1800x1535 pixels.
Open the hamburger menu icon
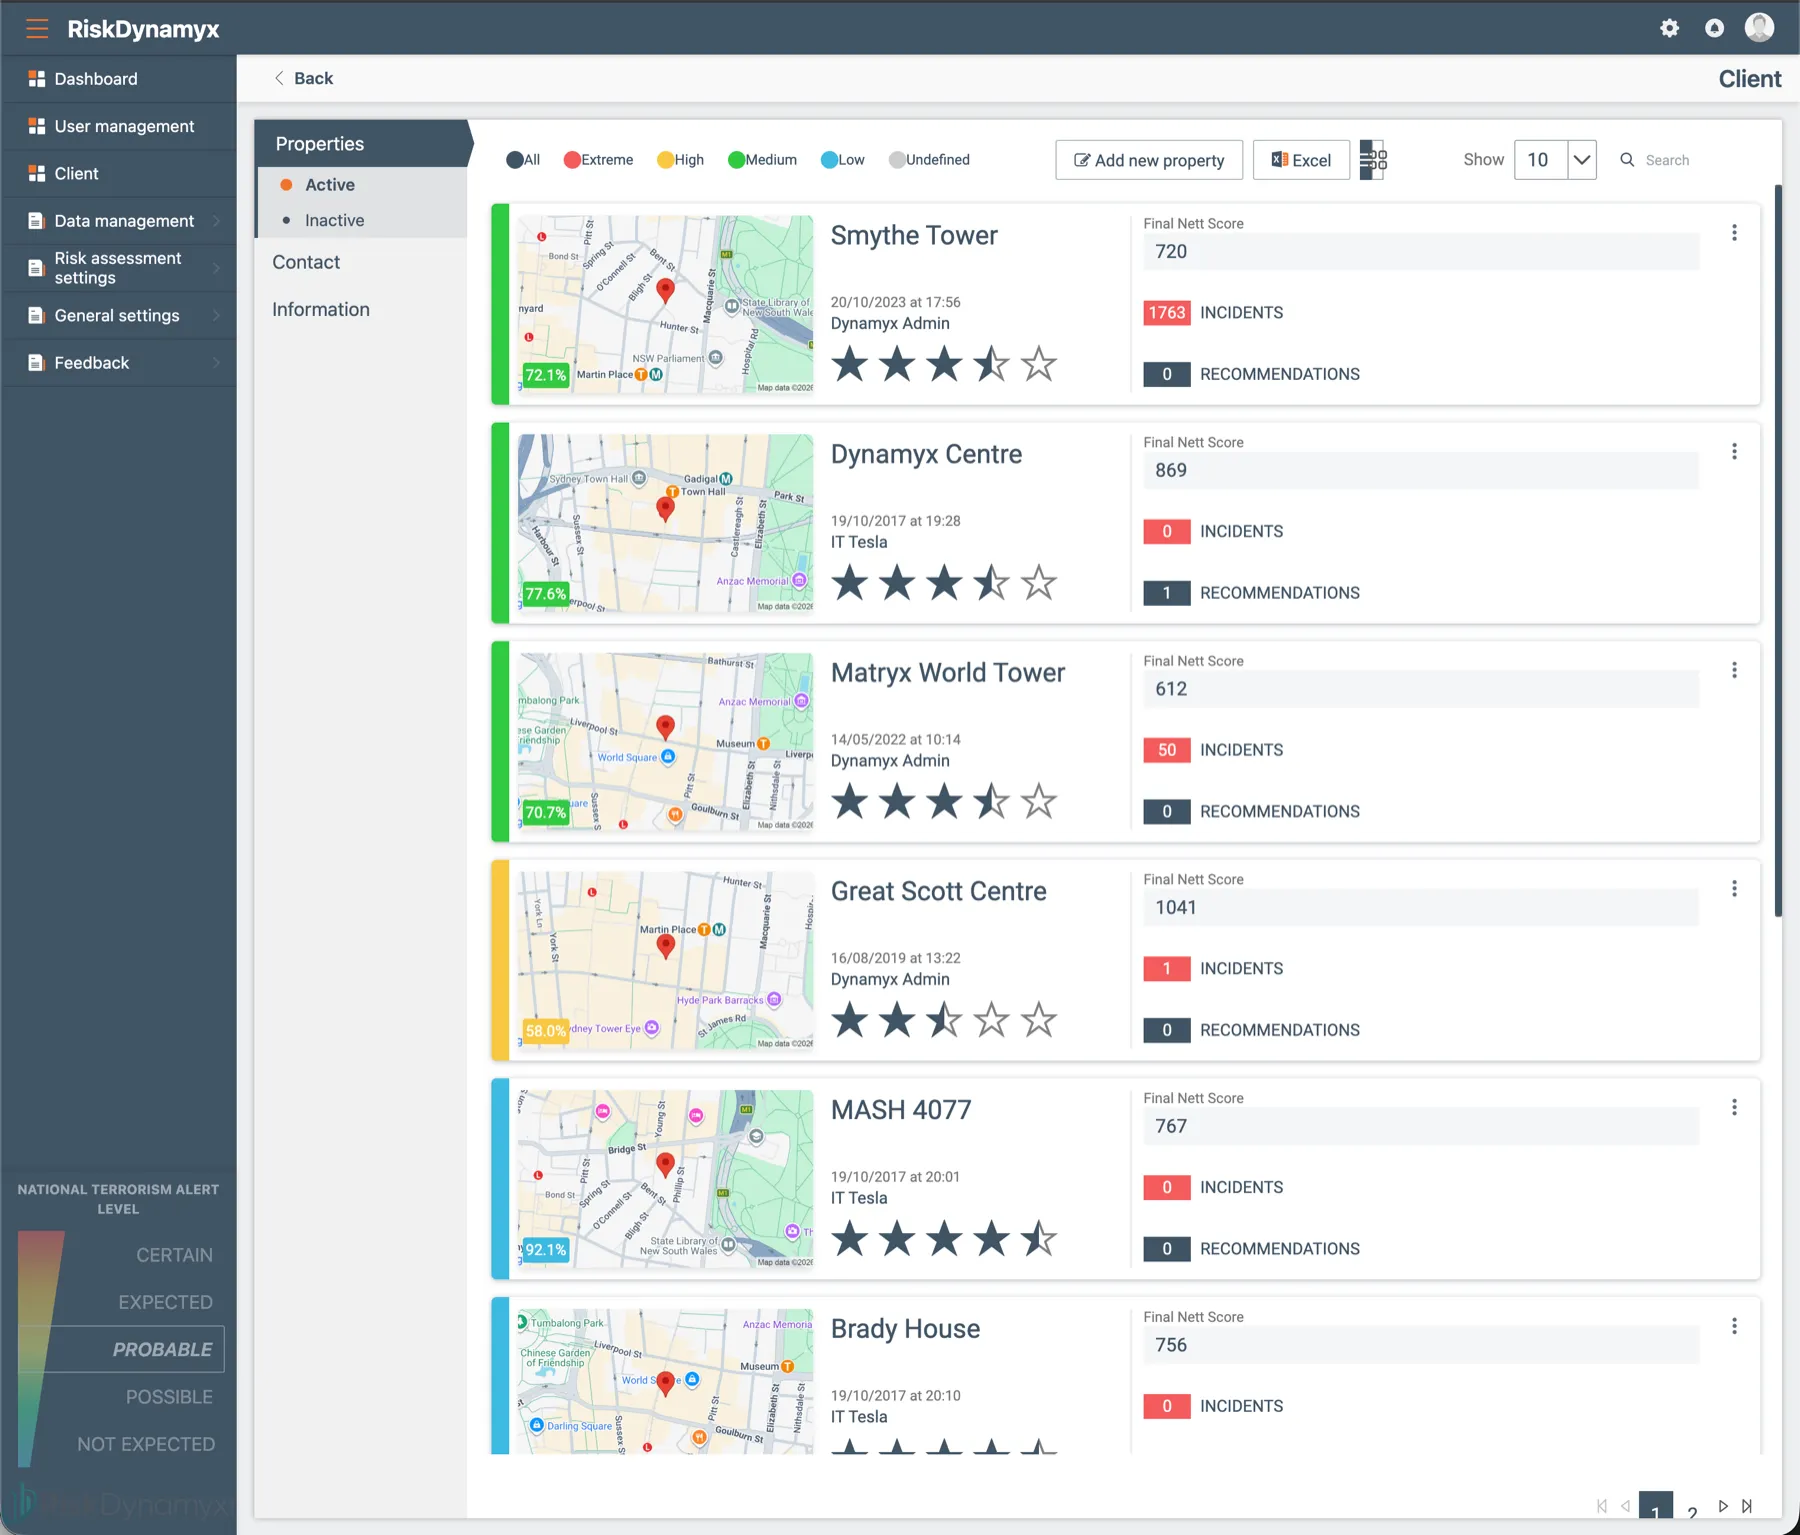(37, 29)
